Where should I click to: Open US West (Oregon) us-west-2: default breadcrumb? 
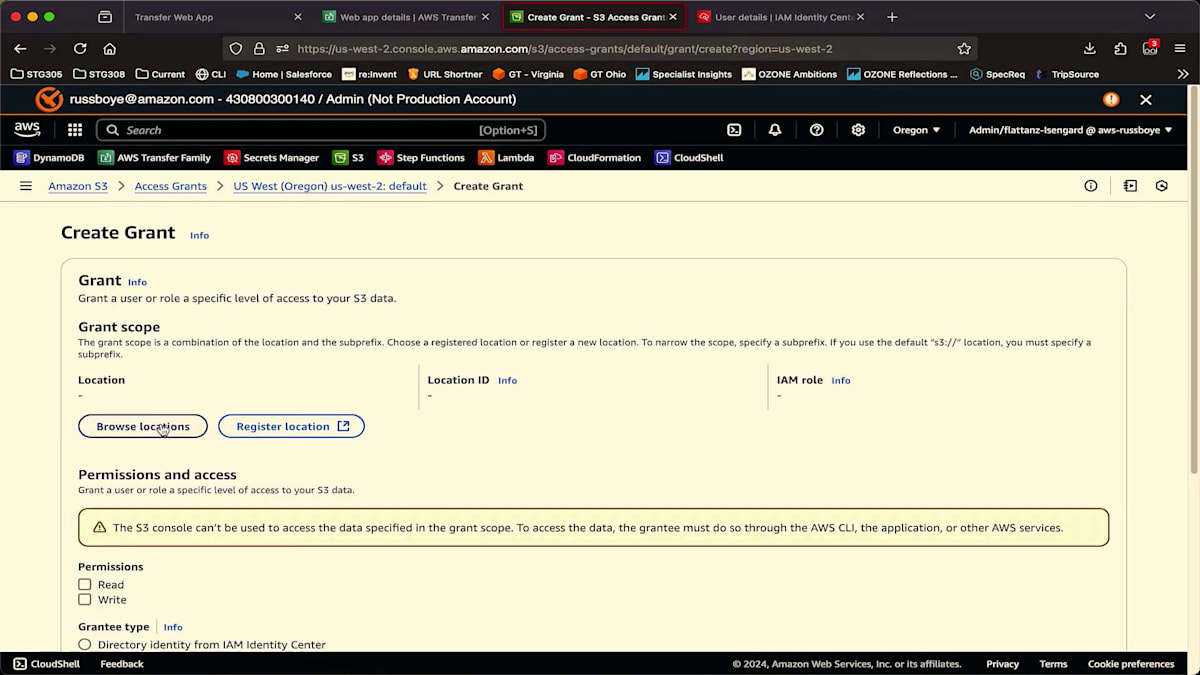pyautogui.click(x=330, y=186)
